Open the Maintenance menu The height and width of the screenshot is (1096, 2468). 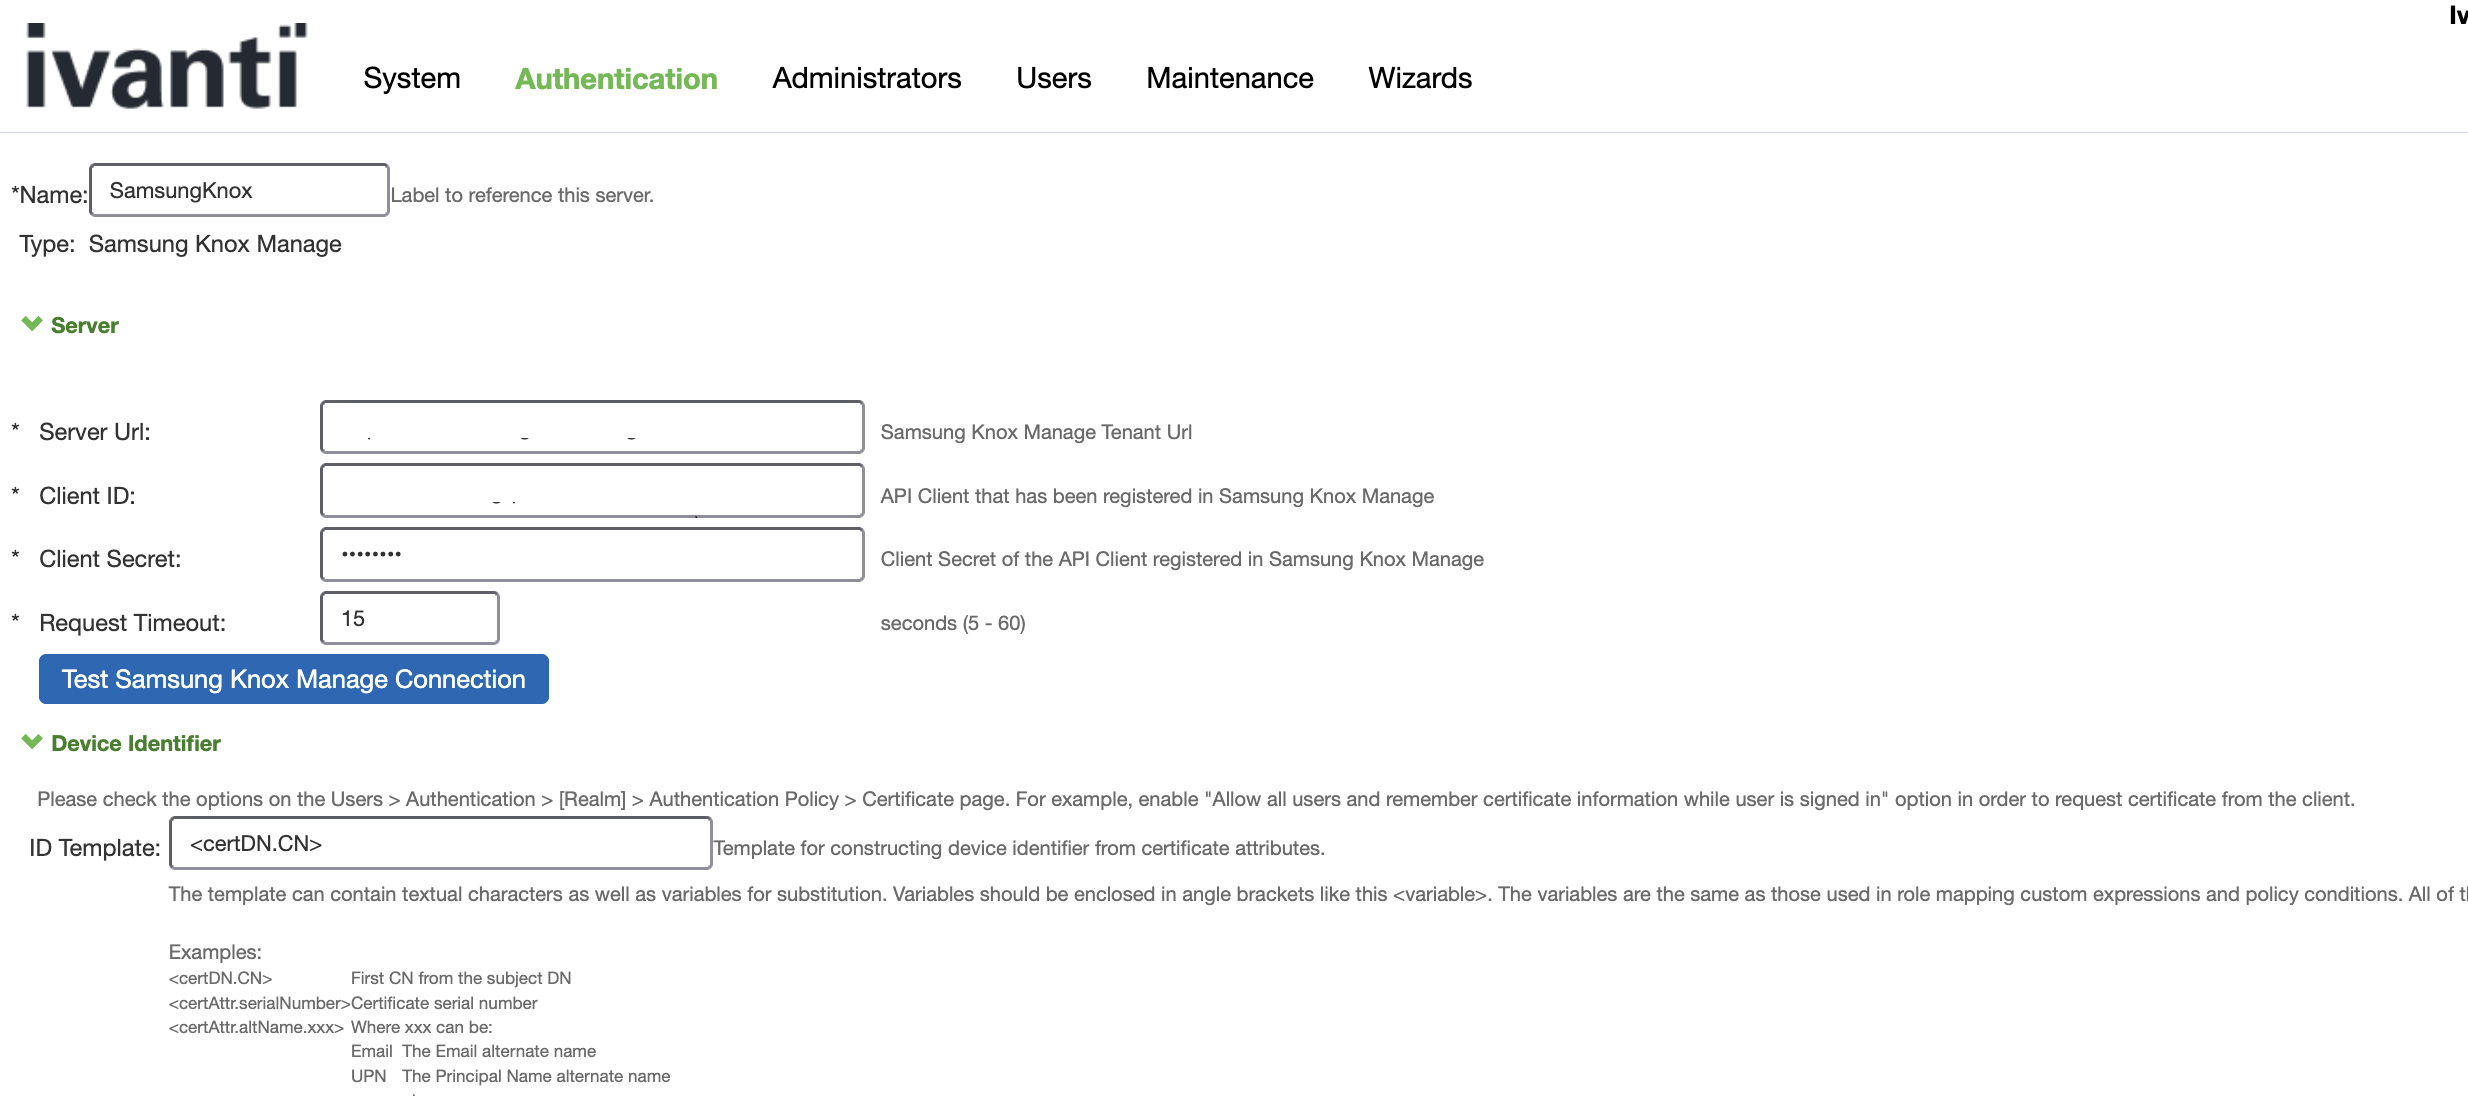[1229, 78]
